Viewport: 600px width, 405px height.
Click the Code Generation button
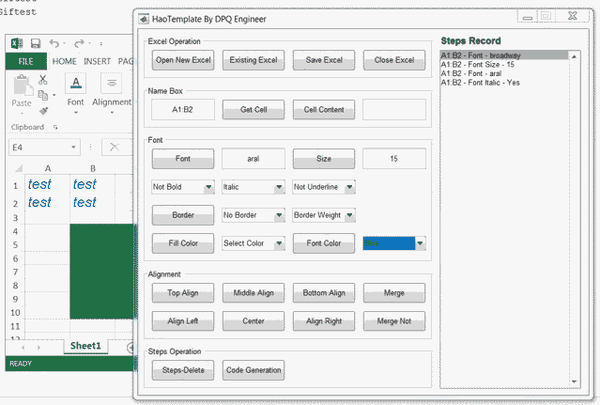(253, 370)
